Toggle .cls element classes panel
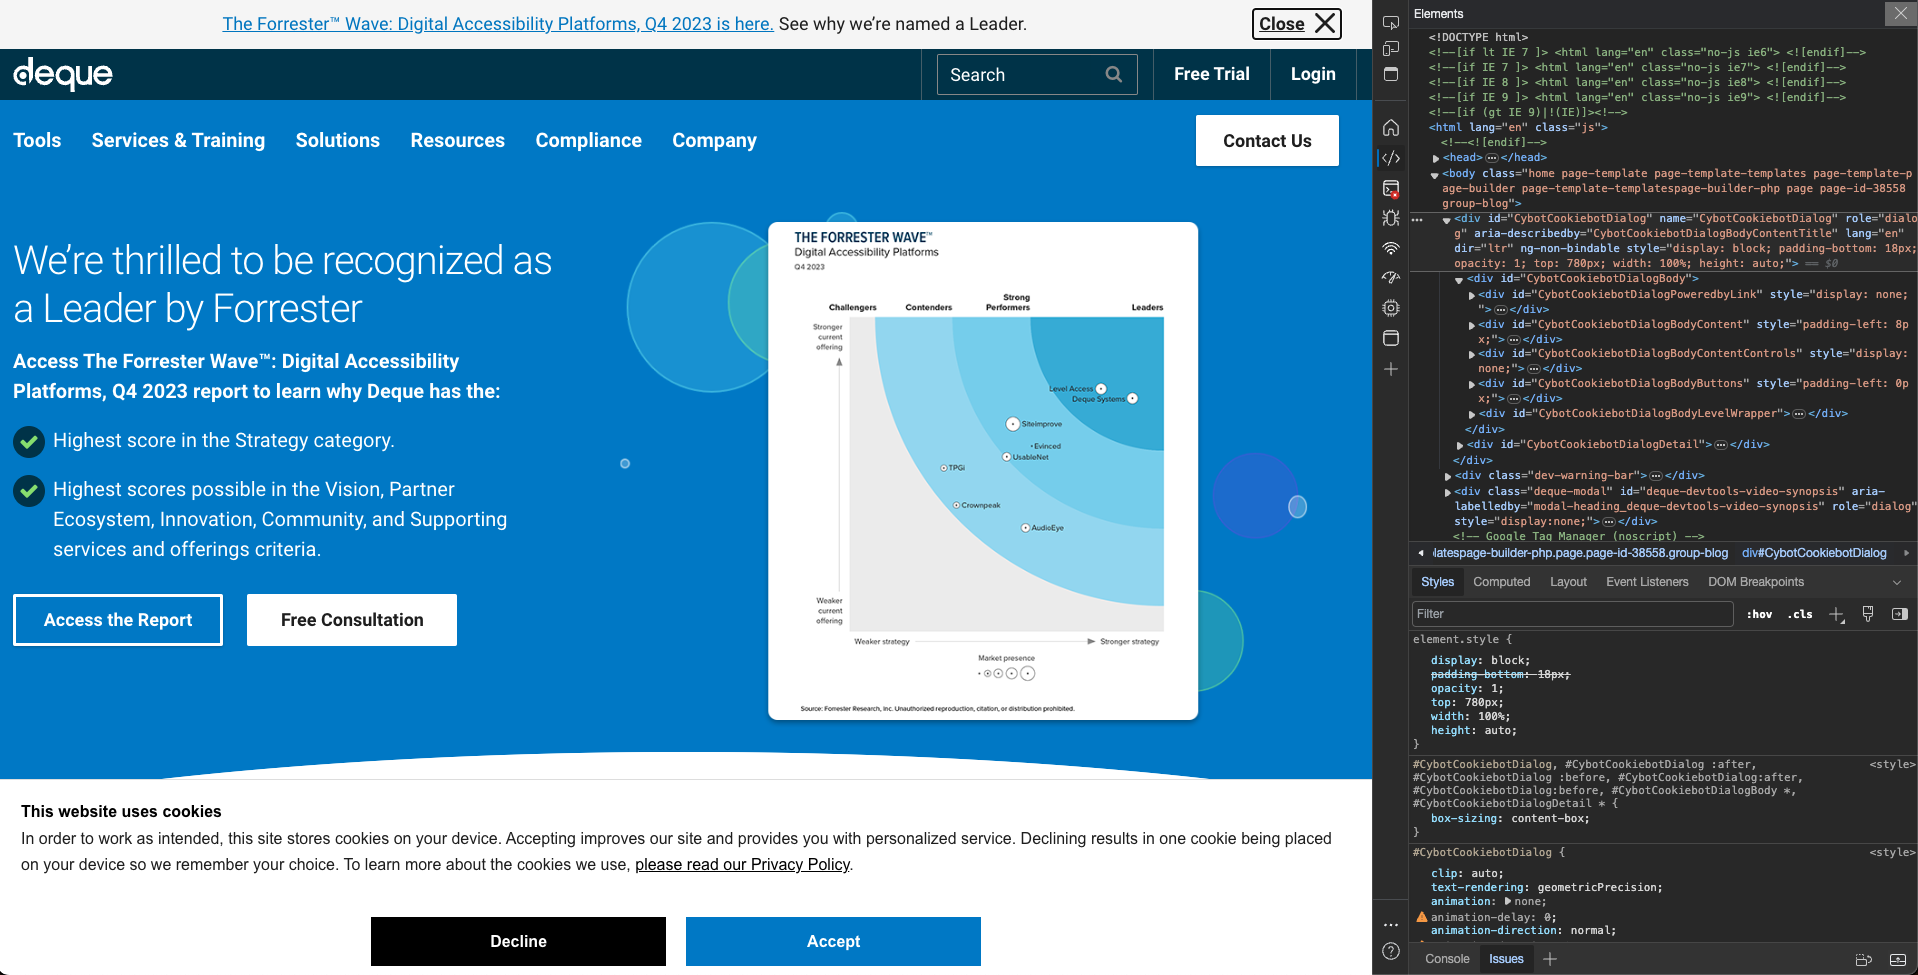1918x975 pixels. (x=1801, y=614)
